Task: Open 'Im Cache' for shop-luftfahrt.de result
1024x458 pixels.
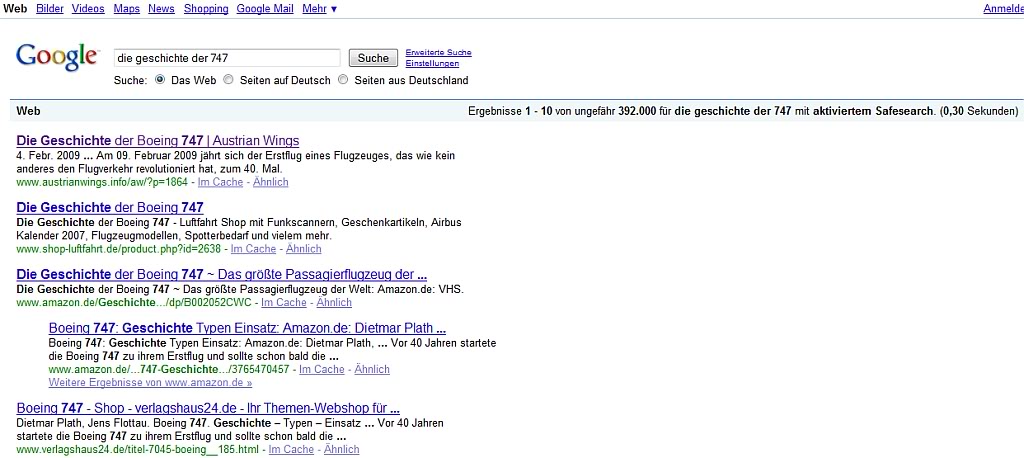Action: 253,249
